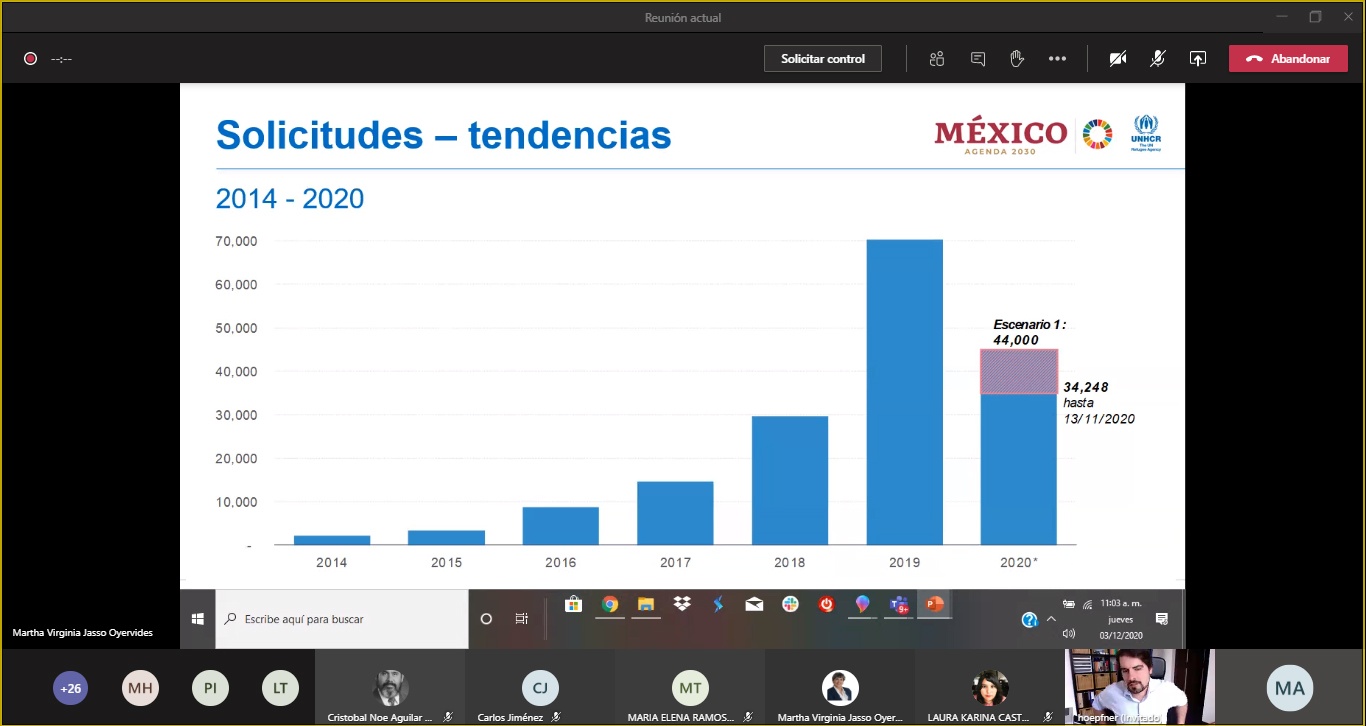
Task: Open the more actions ellipsis menu
Action: (1057, 59)
